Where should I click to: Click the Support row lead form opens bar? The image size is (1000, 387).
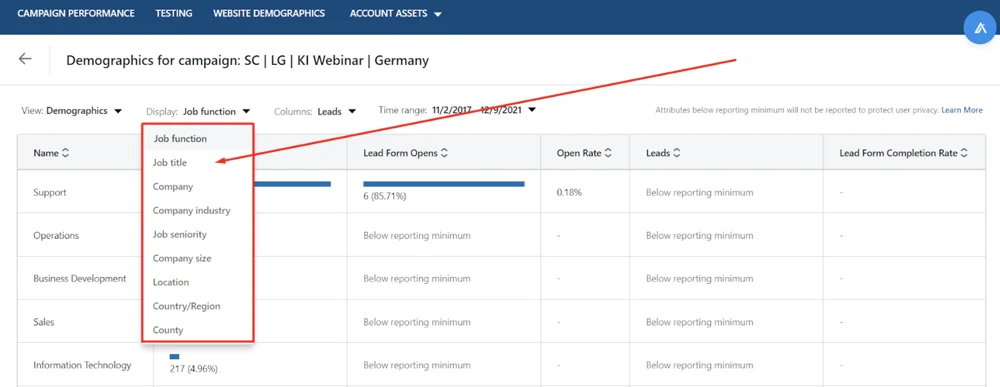point(444,184)
